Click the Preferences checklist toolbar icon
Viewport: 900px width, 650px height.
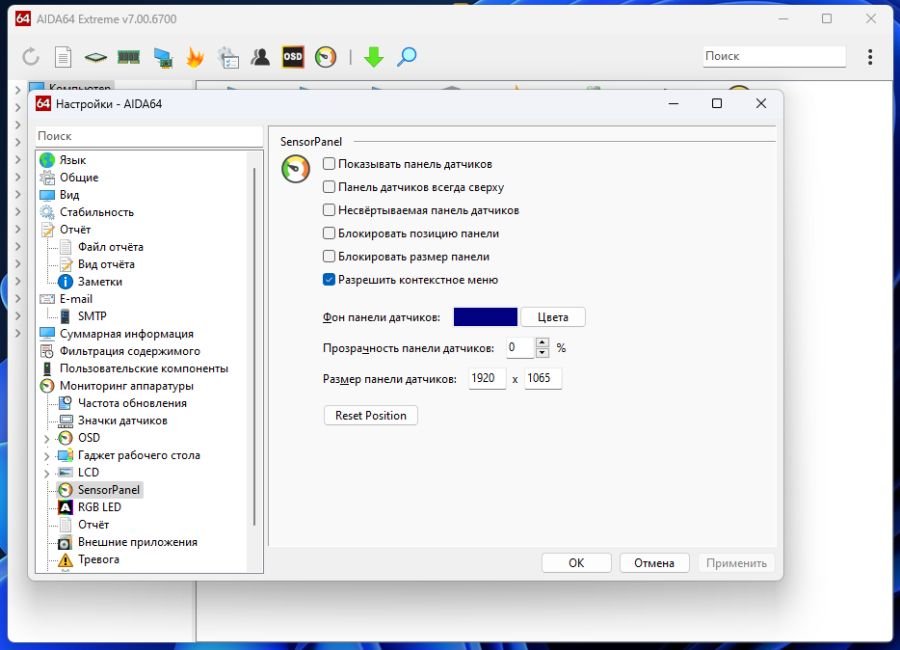[228, 57]
